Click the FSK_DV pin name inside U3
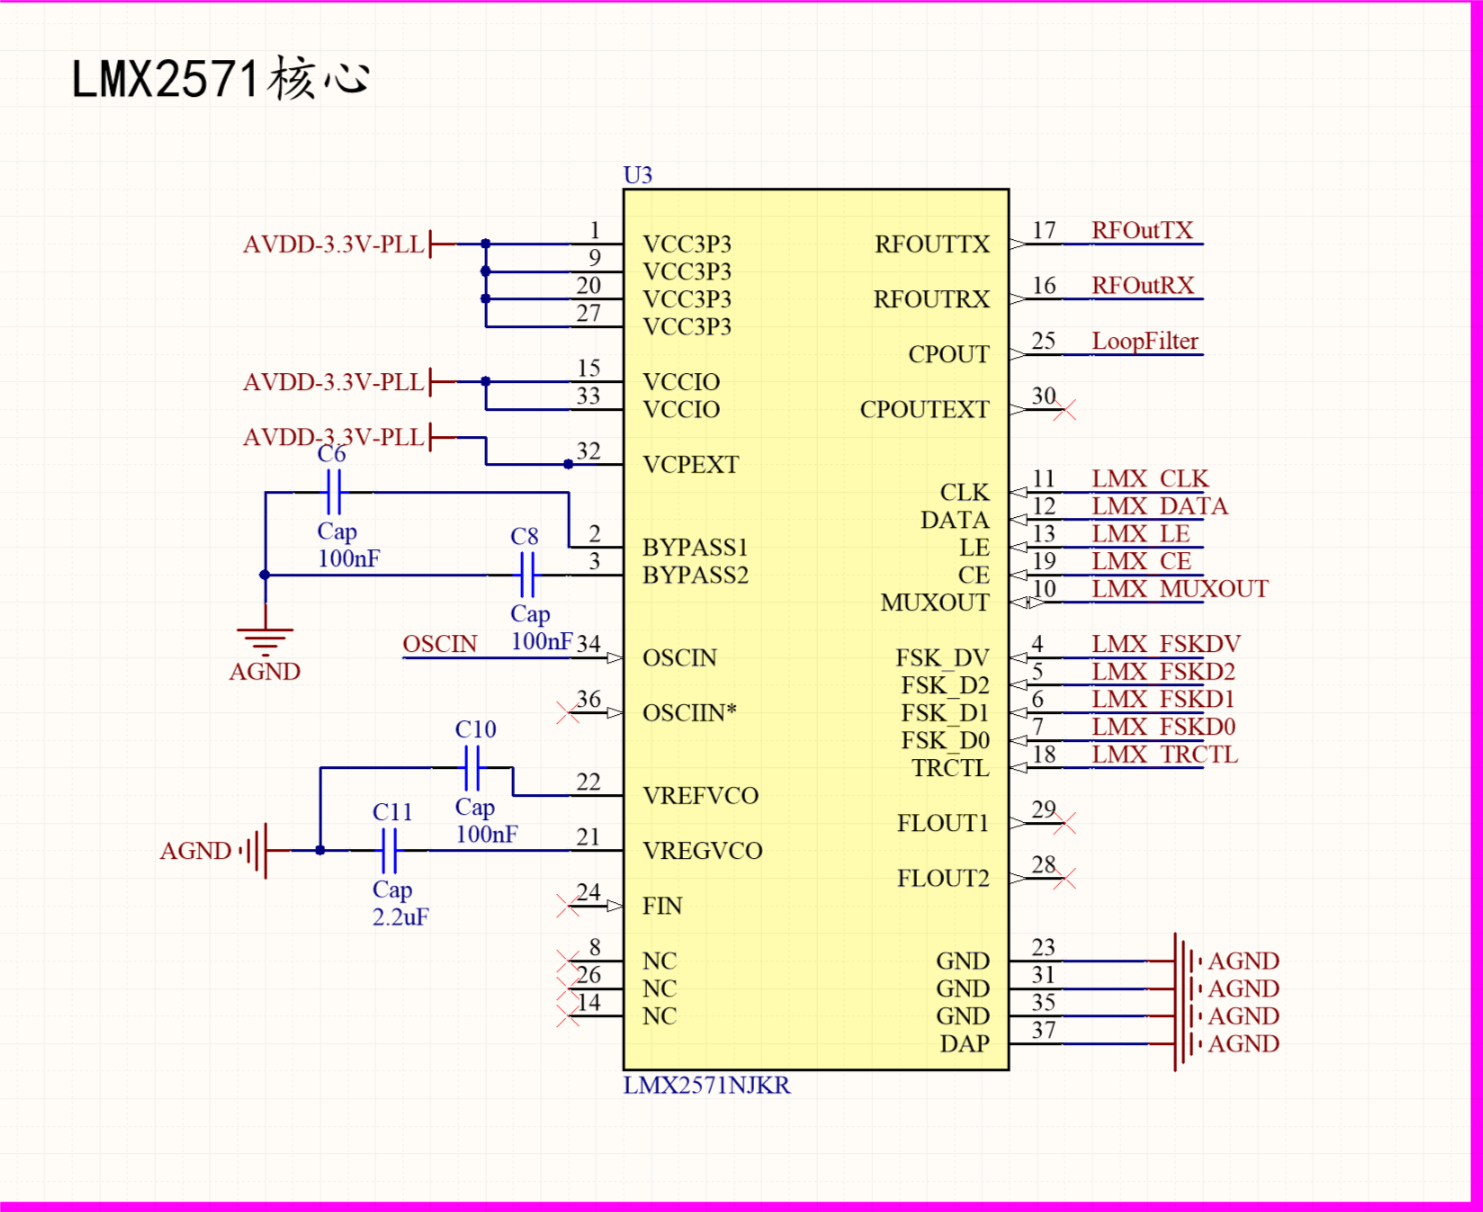The width and height of the screenshot is (1483, 1212). coord(943,658)
